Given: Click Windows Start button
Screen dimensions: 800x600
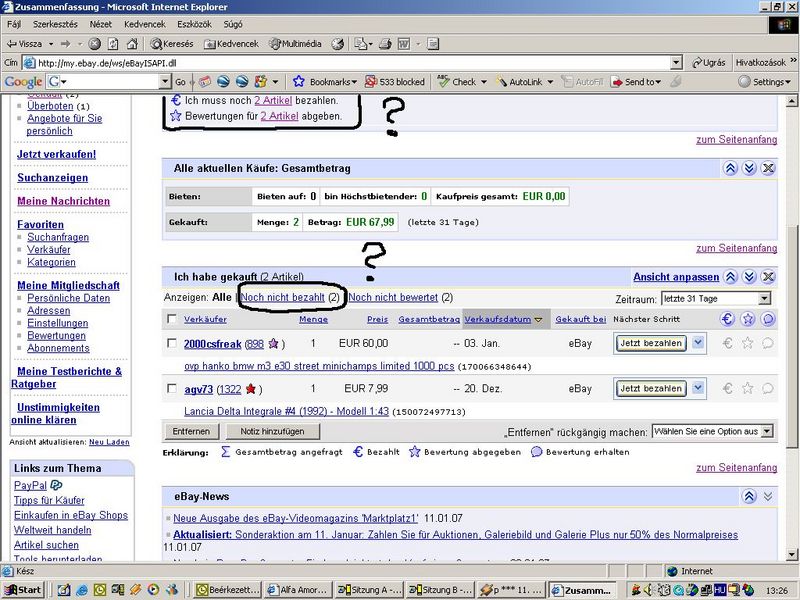Looking at the screenshot, I should (x=23, y=590).
